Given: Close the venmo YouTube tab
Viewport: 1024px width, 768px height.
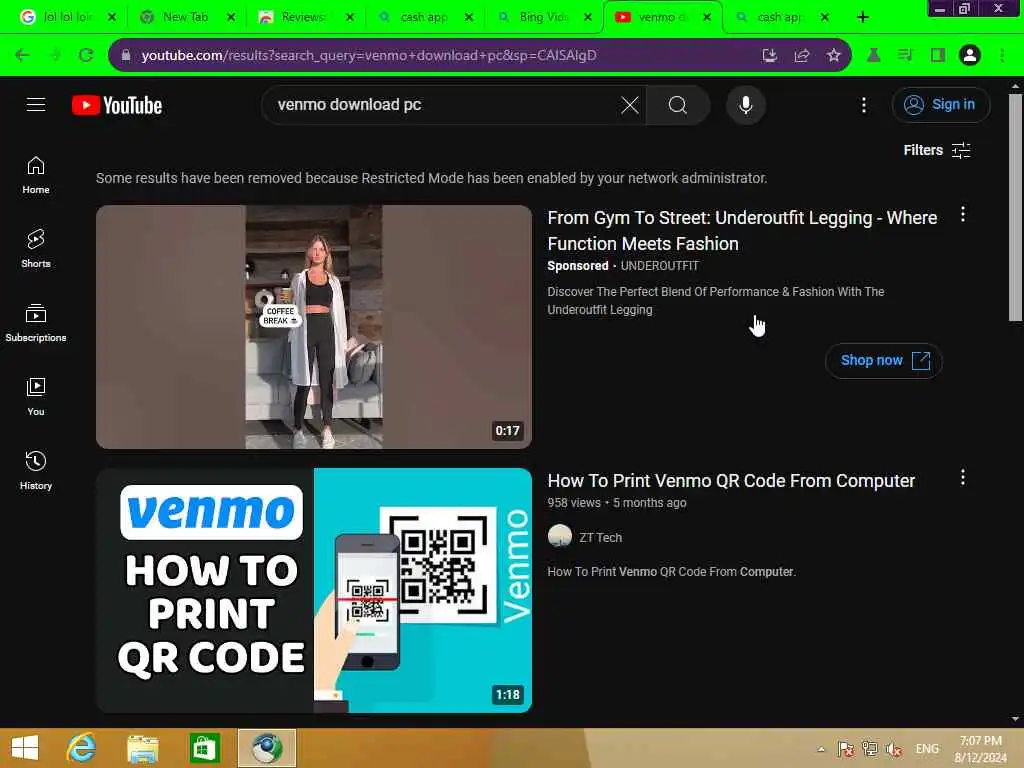Looking at the screenshot, I should 707,18.
